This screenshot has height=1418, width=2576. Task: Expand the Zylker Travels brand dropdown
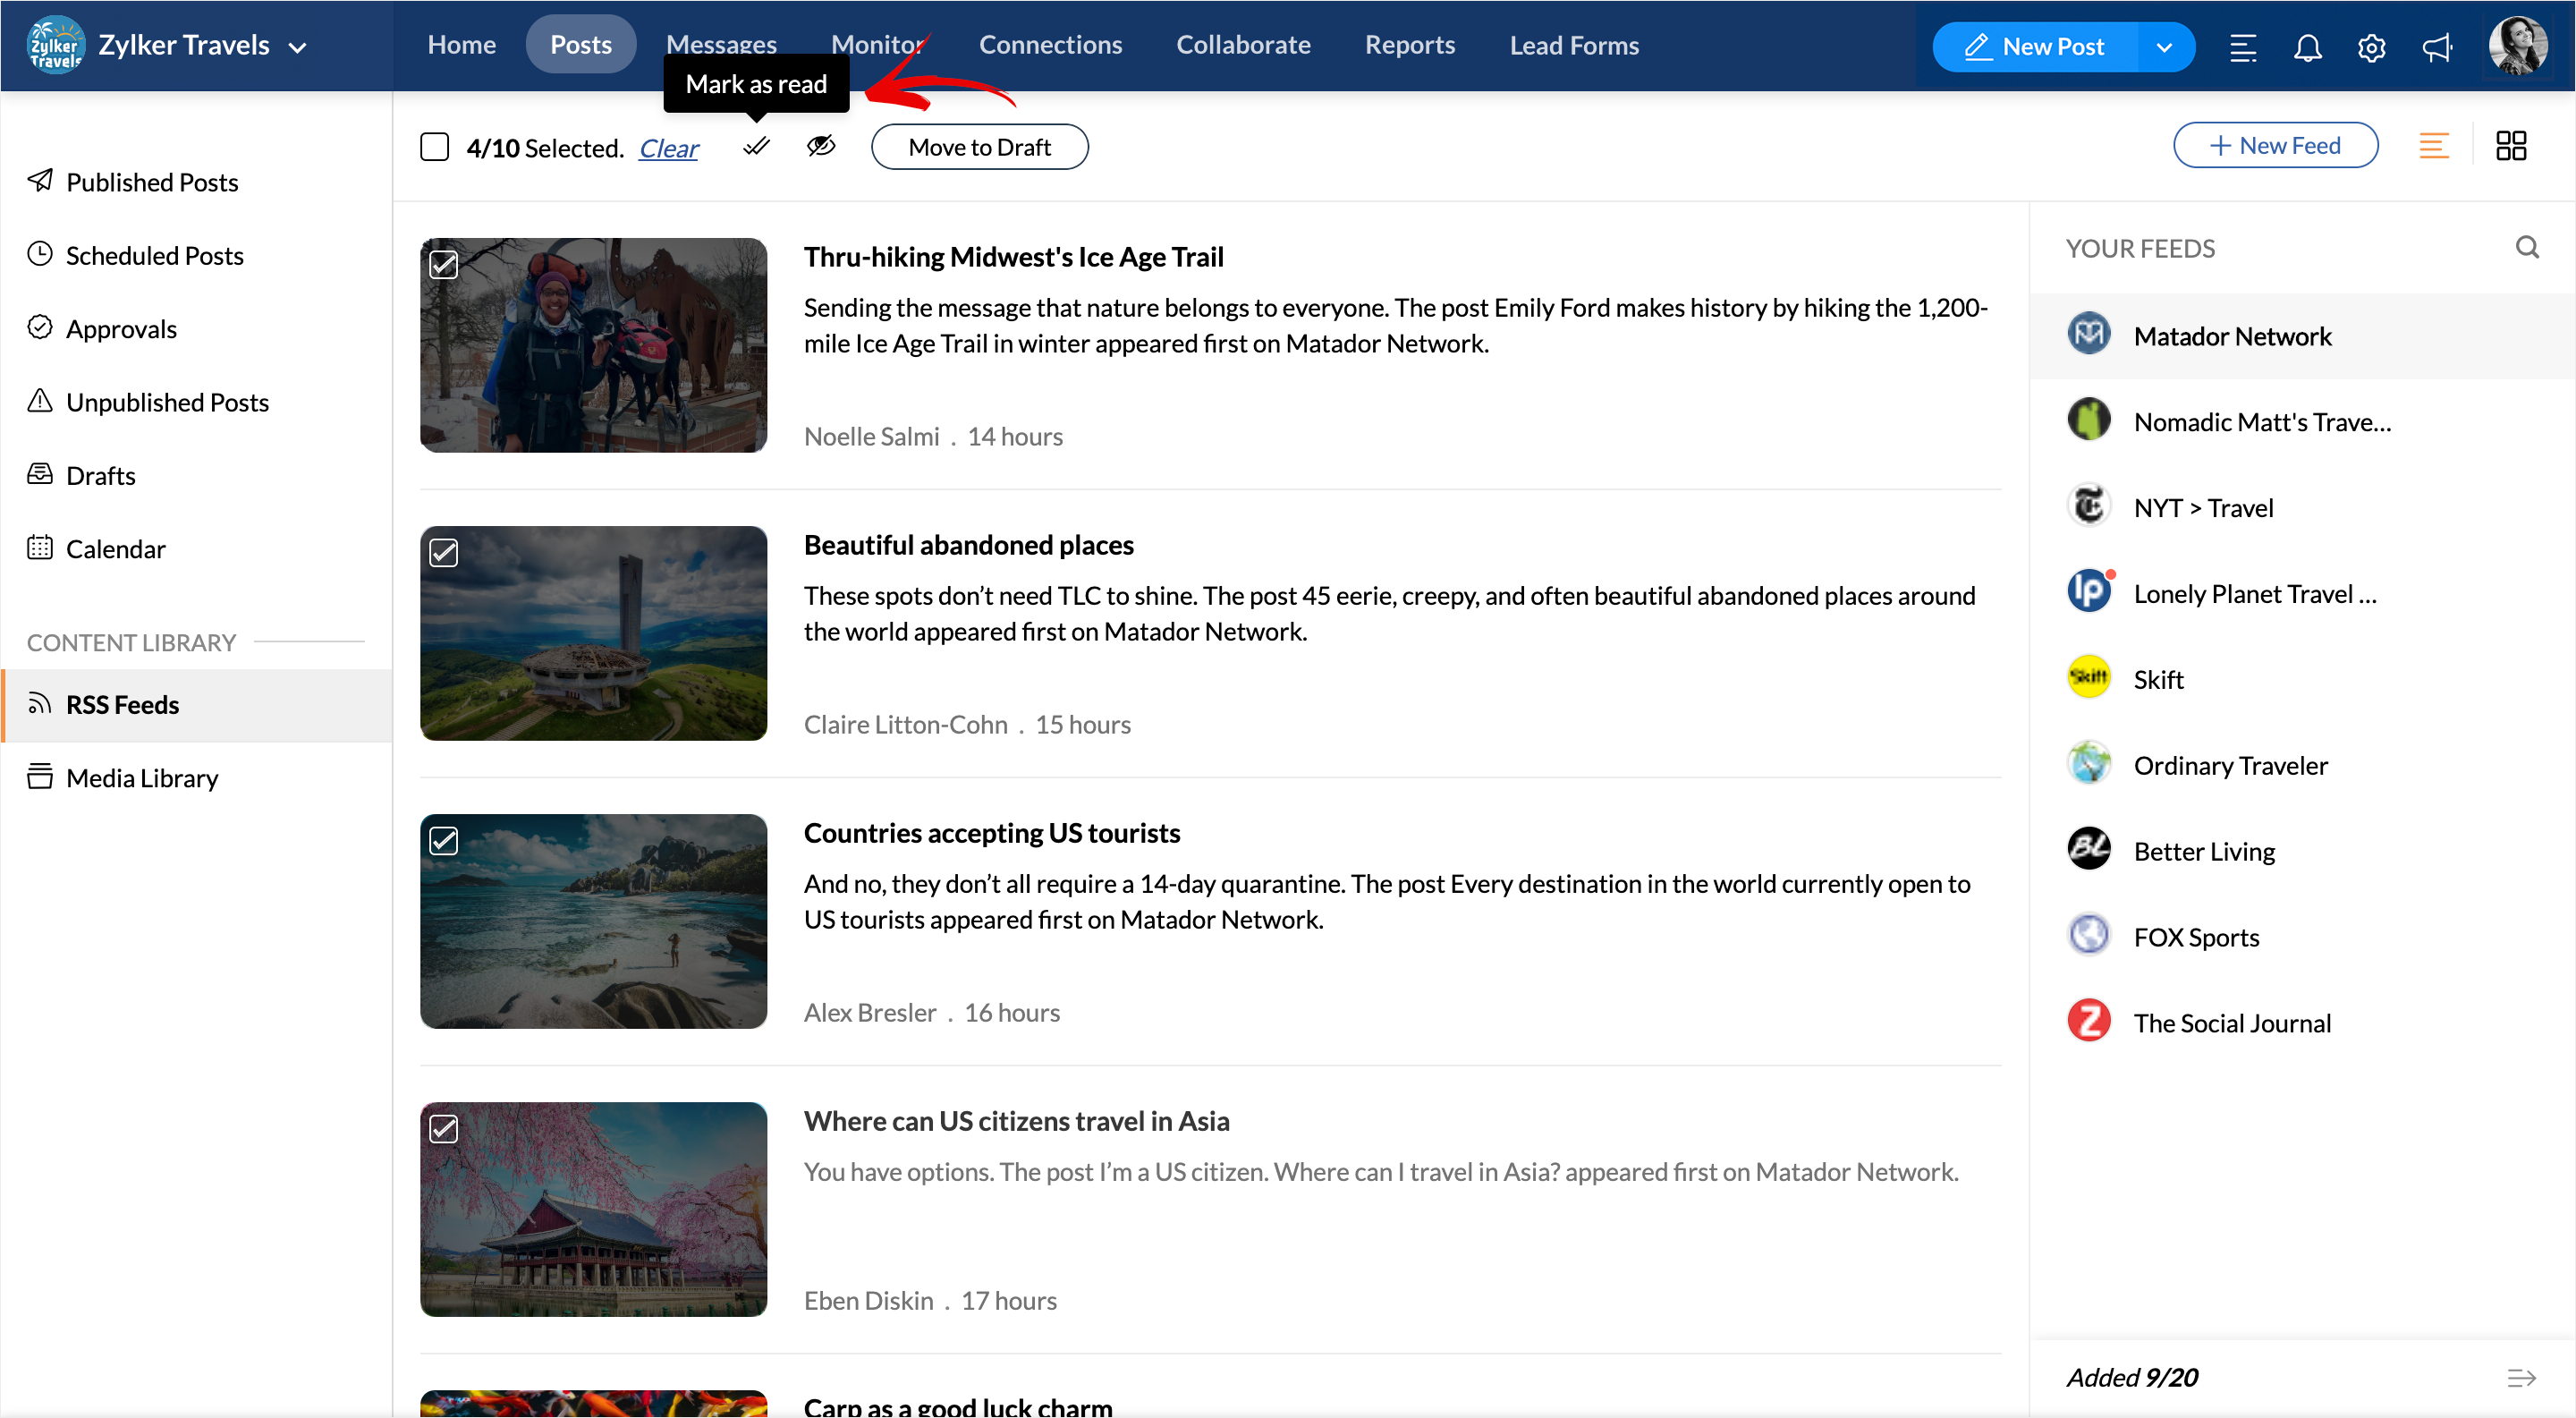(x=297, y=47)
